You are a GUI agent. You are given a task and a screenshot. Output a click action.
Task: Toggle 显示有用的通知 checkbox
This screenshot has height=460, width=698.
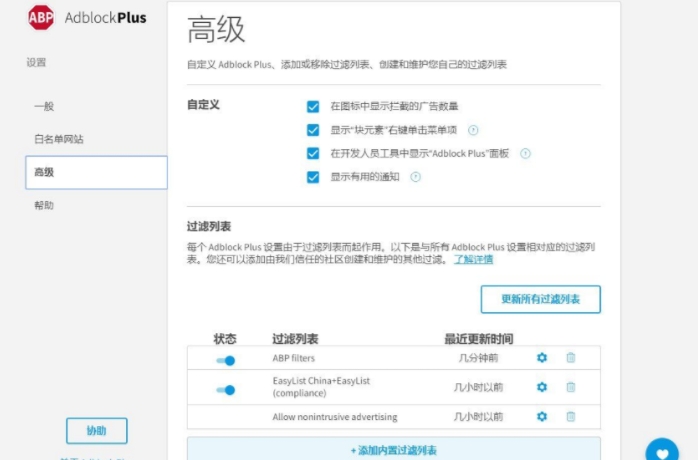313,177
